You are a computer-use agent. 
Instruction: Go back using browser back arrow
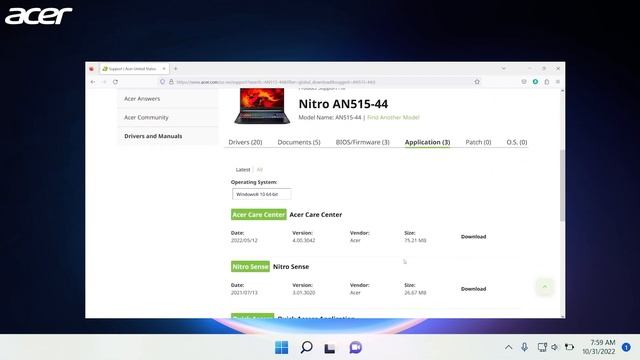pyautogui.click(x=93, y=82)
